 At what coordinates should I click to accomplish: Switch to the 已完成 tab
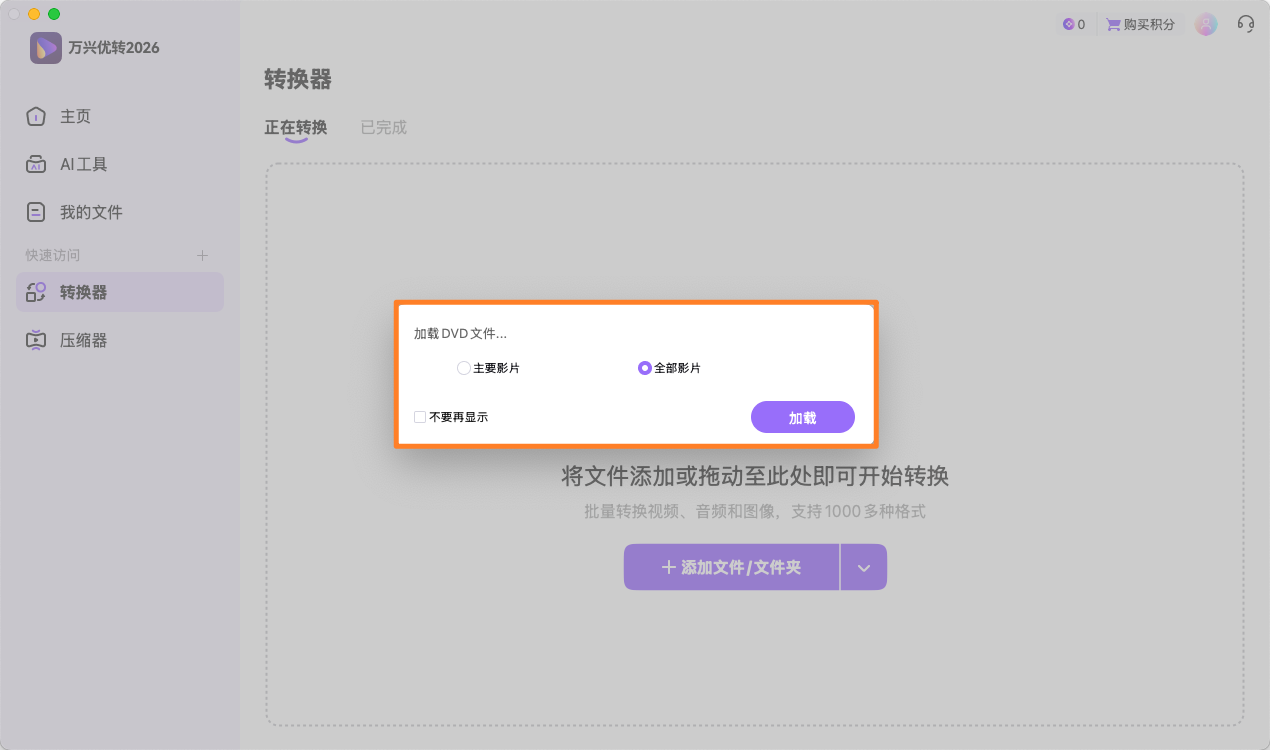click(383, 128)
